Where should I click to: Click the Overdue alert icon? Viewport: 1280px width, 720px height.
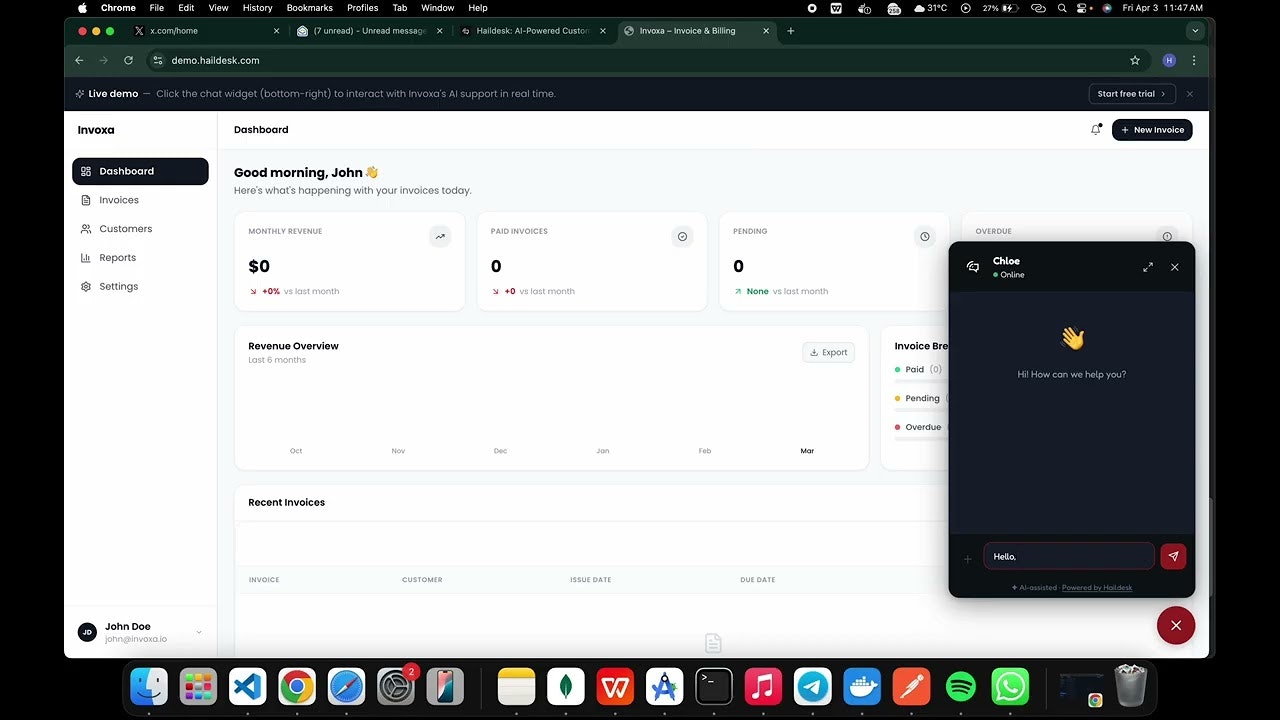pos(1167,237)
